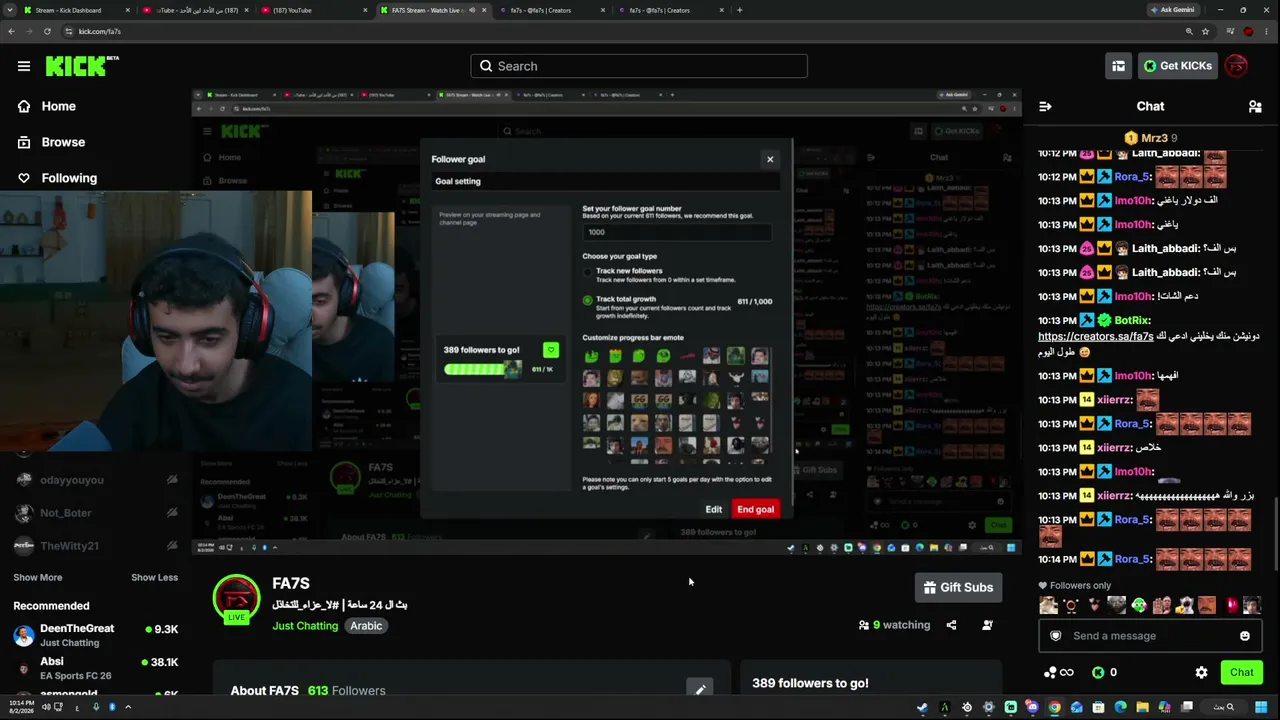Open chat settings gear
Image resolution: width=1280 pixels, height=720 pixels.
pos(1201,673)
